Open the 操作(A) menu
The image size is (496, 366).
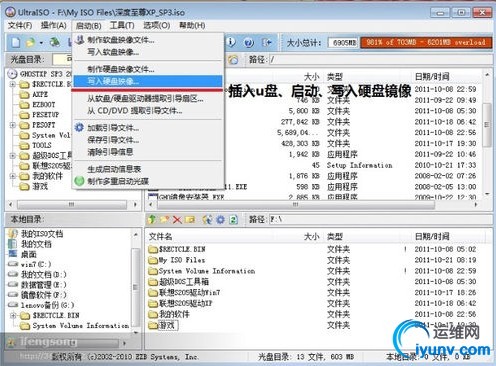click(x=53, y=25)
